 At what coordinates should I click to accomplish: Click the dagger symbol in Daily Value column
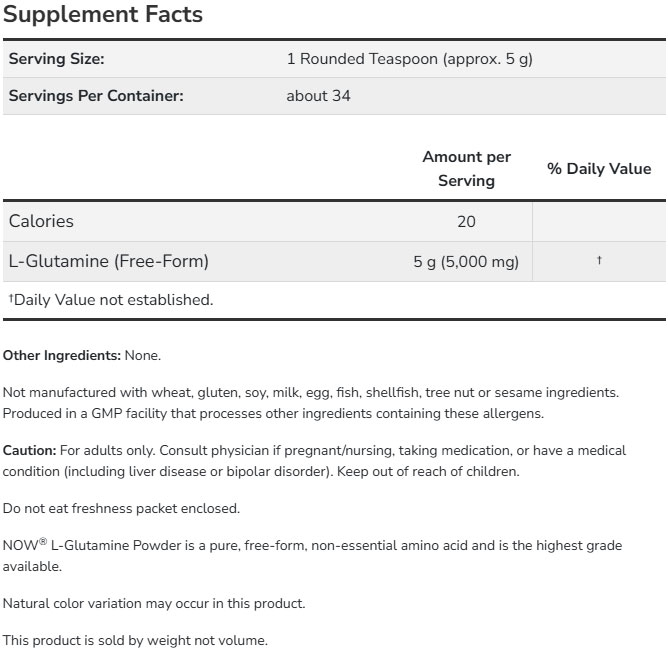[x=599, y=260]
